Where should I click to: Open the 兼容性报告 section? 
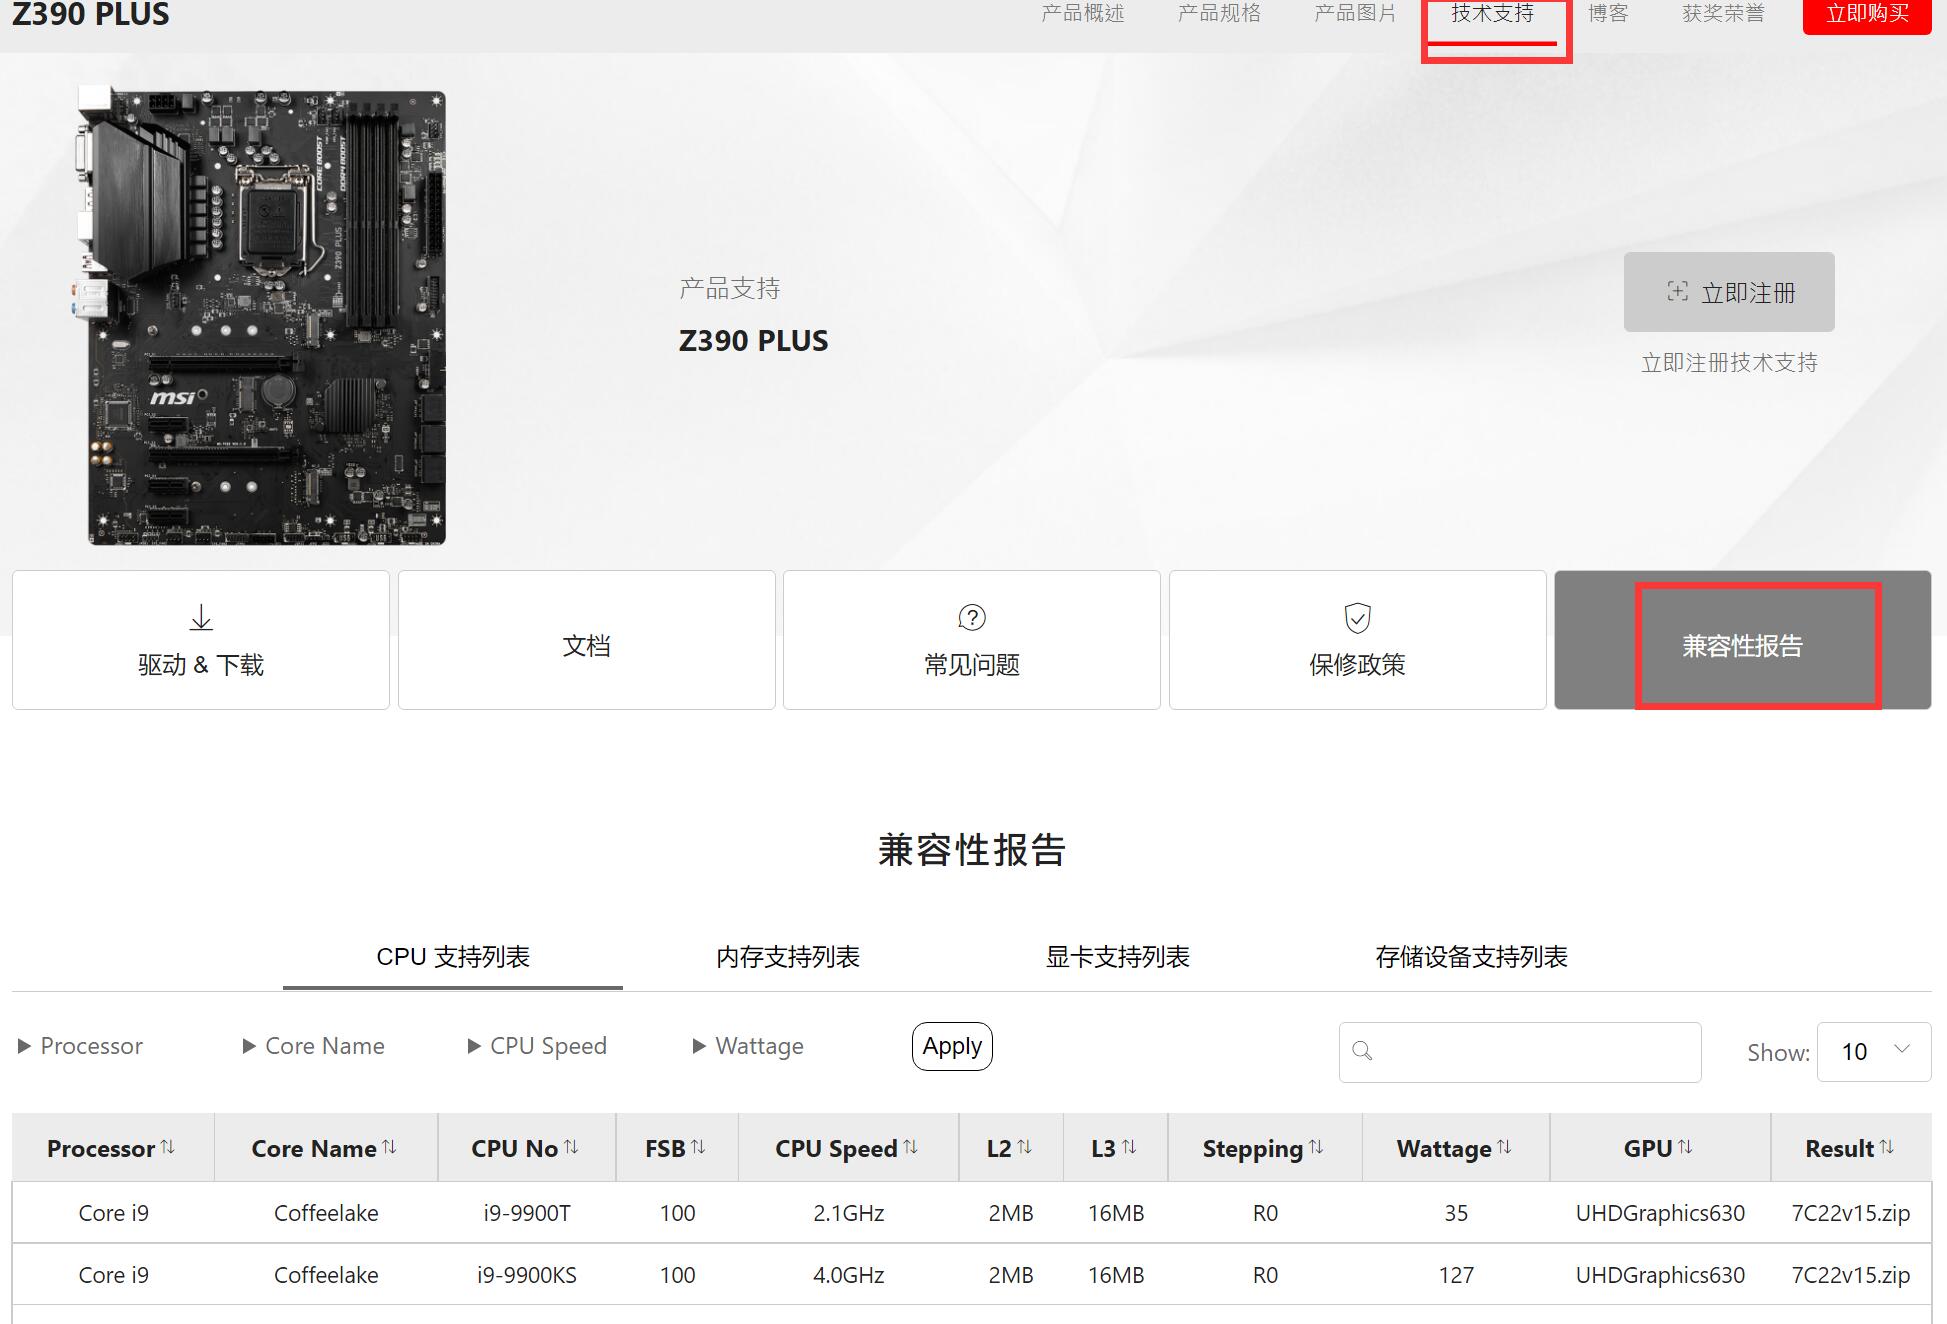(x=1742, y=640)
